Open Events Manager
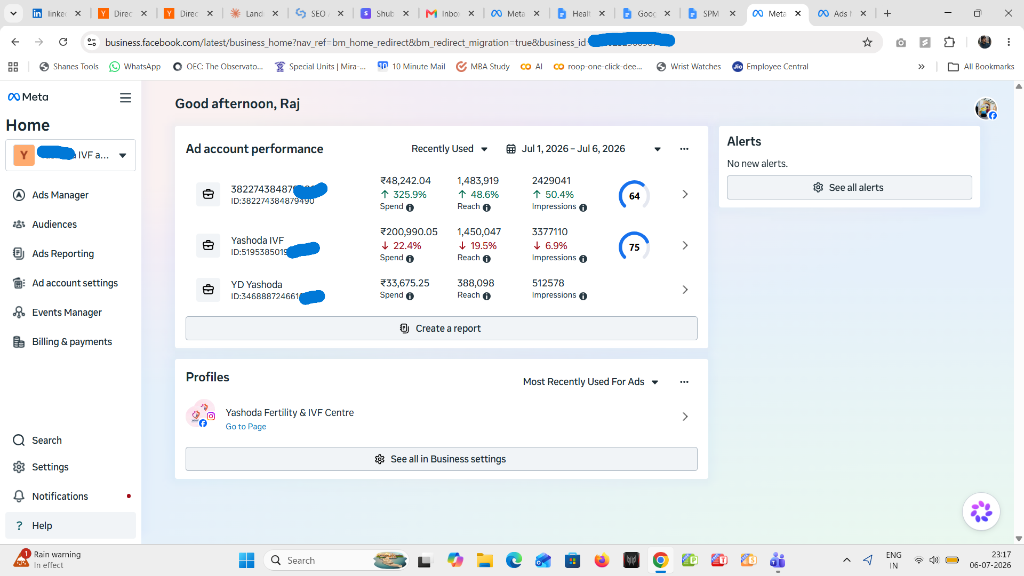Image resolution: width=1024 pixels, height=576 pixels. tap(67, 312)
